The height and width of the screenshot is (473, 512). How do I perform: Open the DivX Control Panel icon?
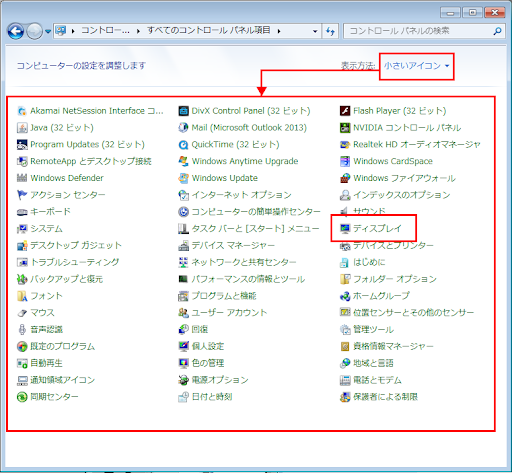(x=183, y=111)
